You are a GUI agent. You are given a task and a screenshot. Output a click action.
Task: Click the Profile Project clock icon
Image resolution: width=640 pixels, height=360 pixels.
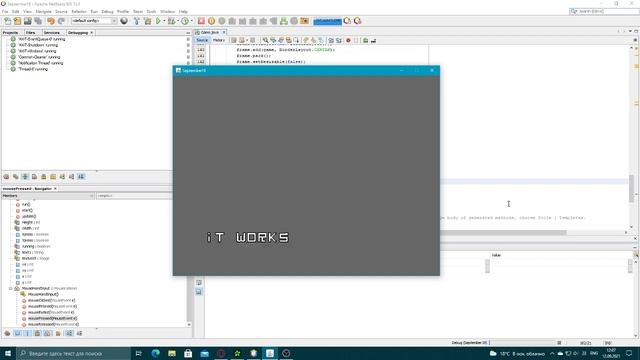[x=185, y=21]
